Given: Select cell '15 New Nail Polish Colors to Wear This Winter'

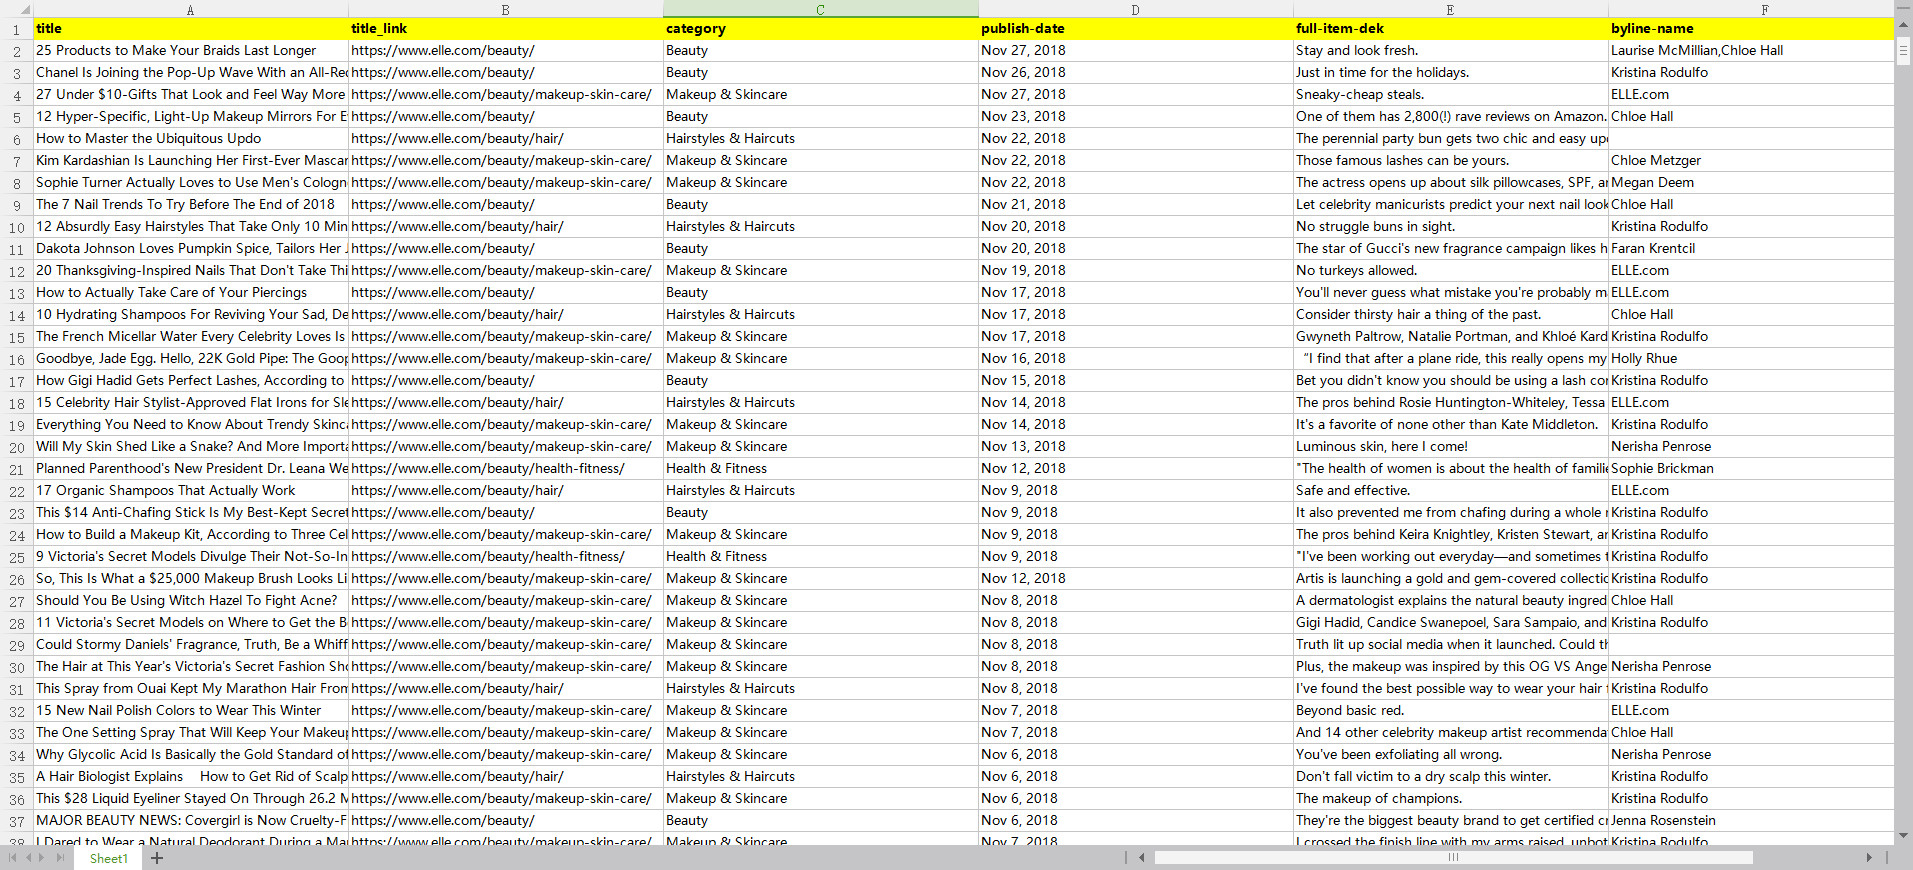Looking at the screenshot, I should (x=191, y=711).
